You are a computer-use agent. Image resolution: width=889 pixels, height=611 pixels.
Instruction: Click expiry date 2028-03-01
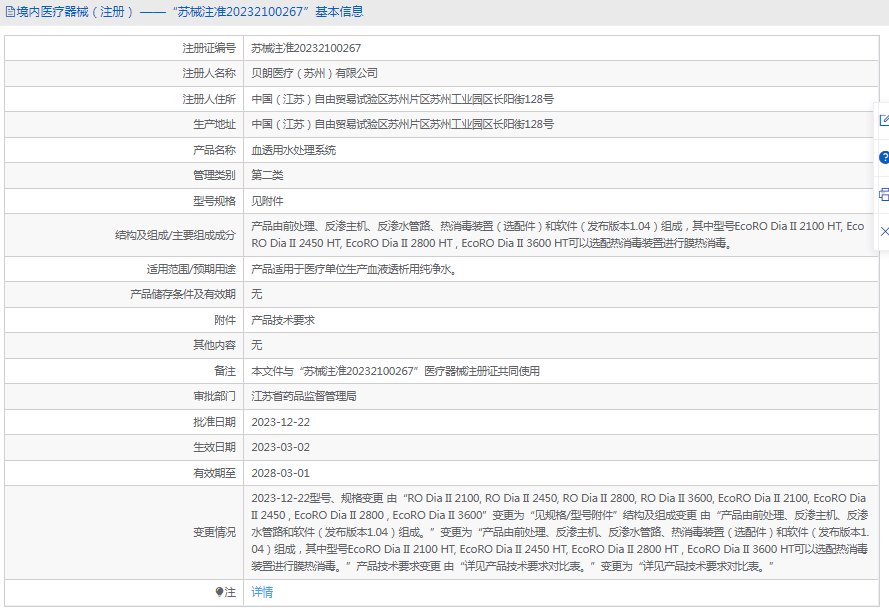click(x=281, y=473)
